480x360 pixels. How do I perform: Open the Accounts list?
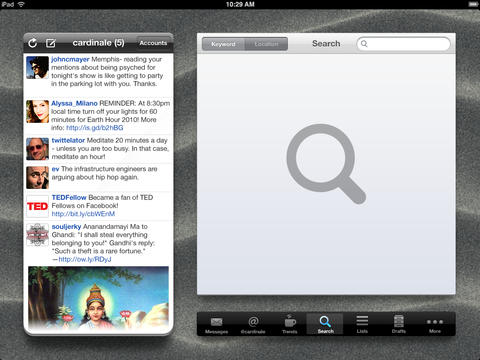[153, 43]
